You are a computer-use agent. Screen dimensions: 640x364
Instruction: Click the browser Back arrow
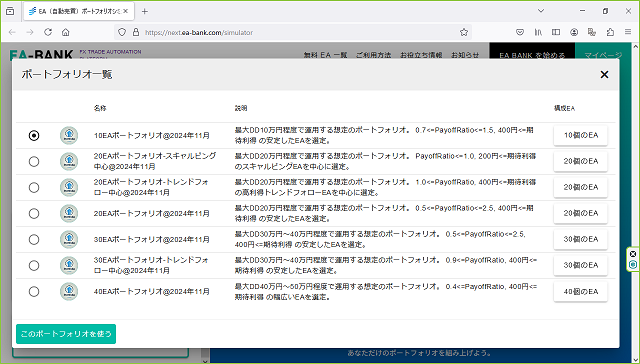coord(12,32)
